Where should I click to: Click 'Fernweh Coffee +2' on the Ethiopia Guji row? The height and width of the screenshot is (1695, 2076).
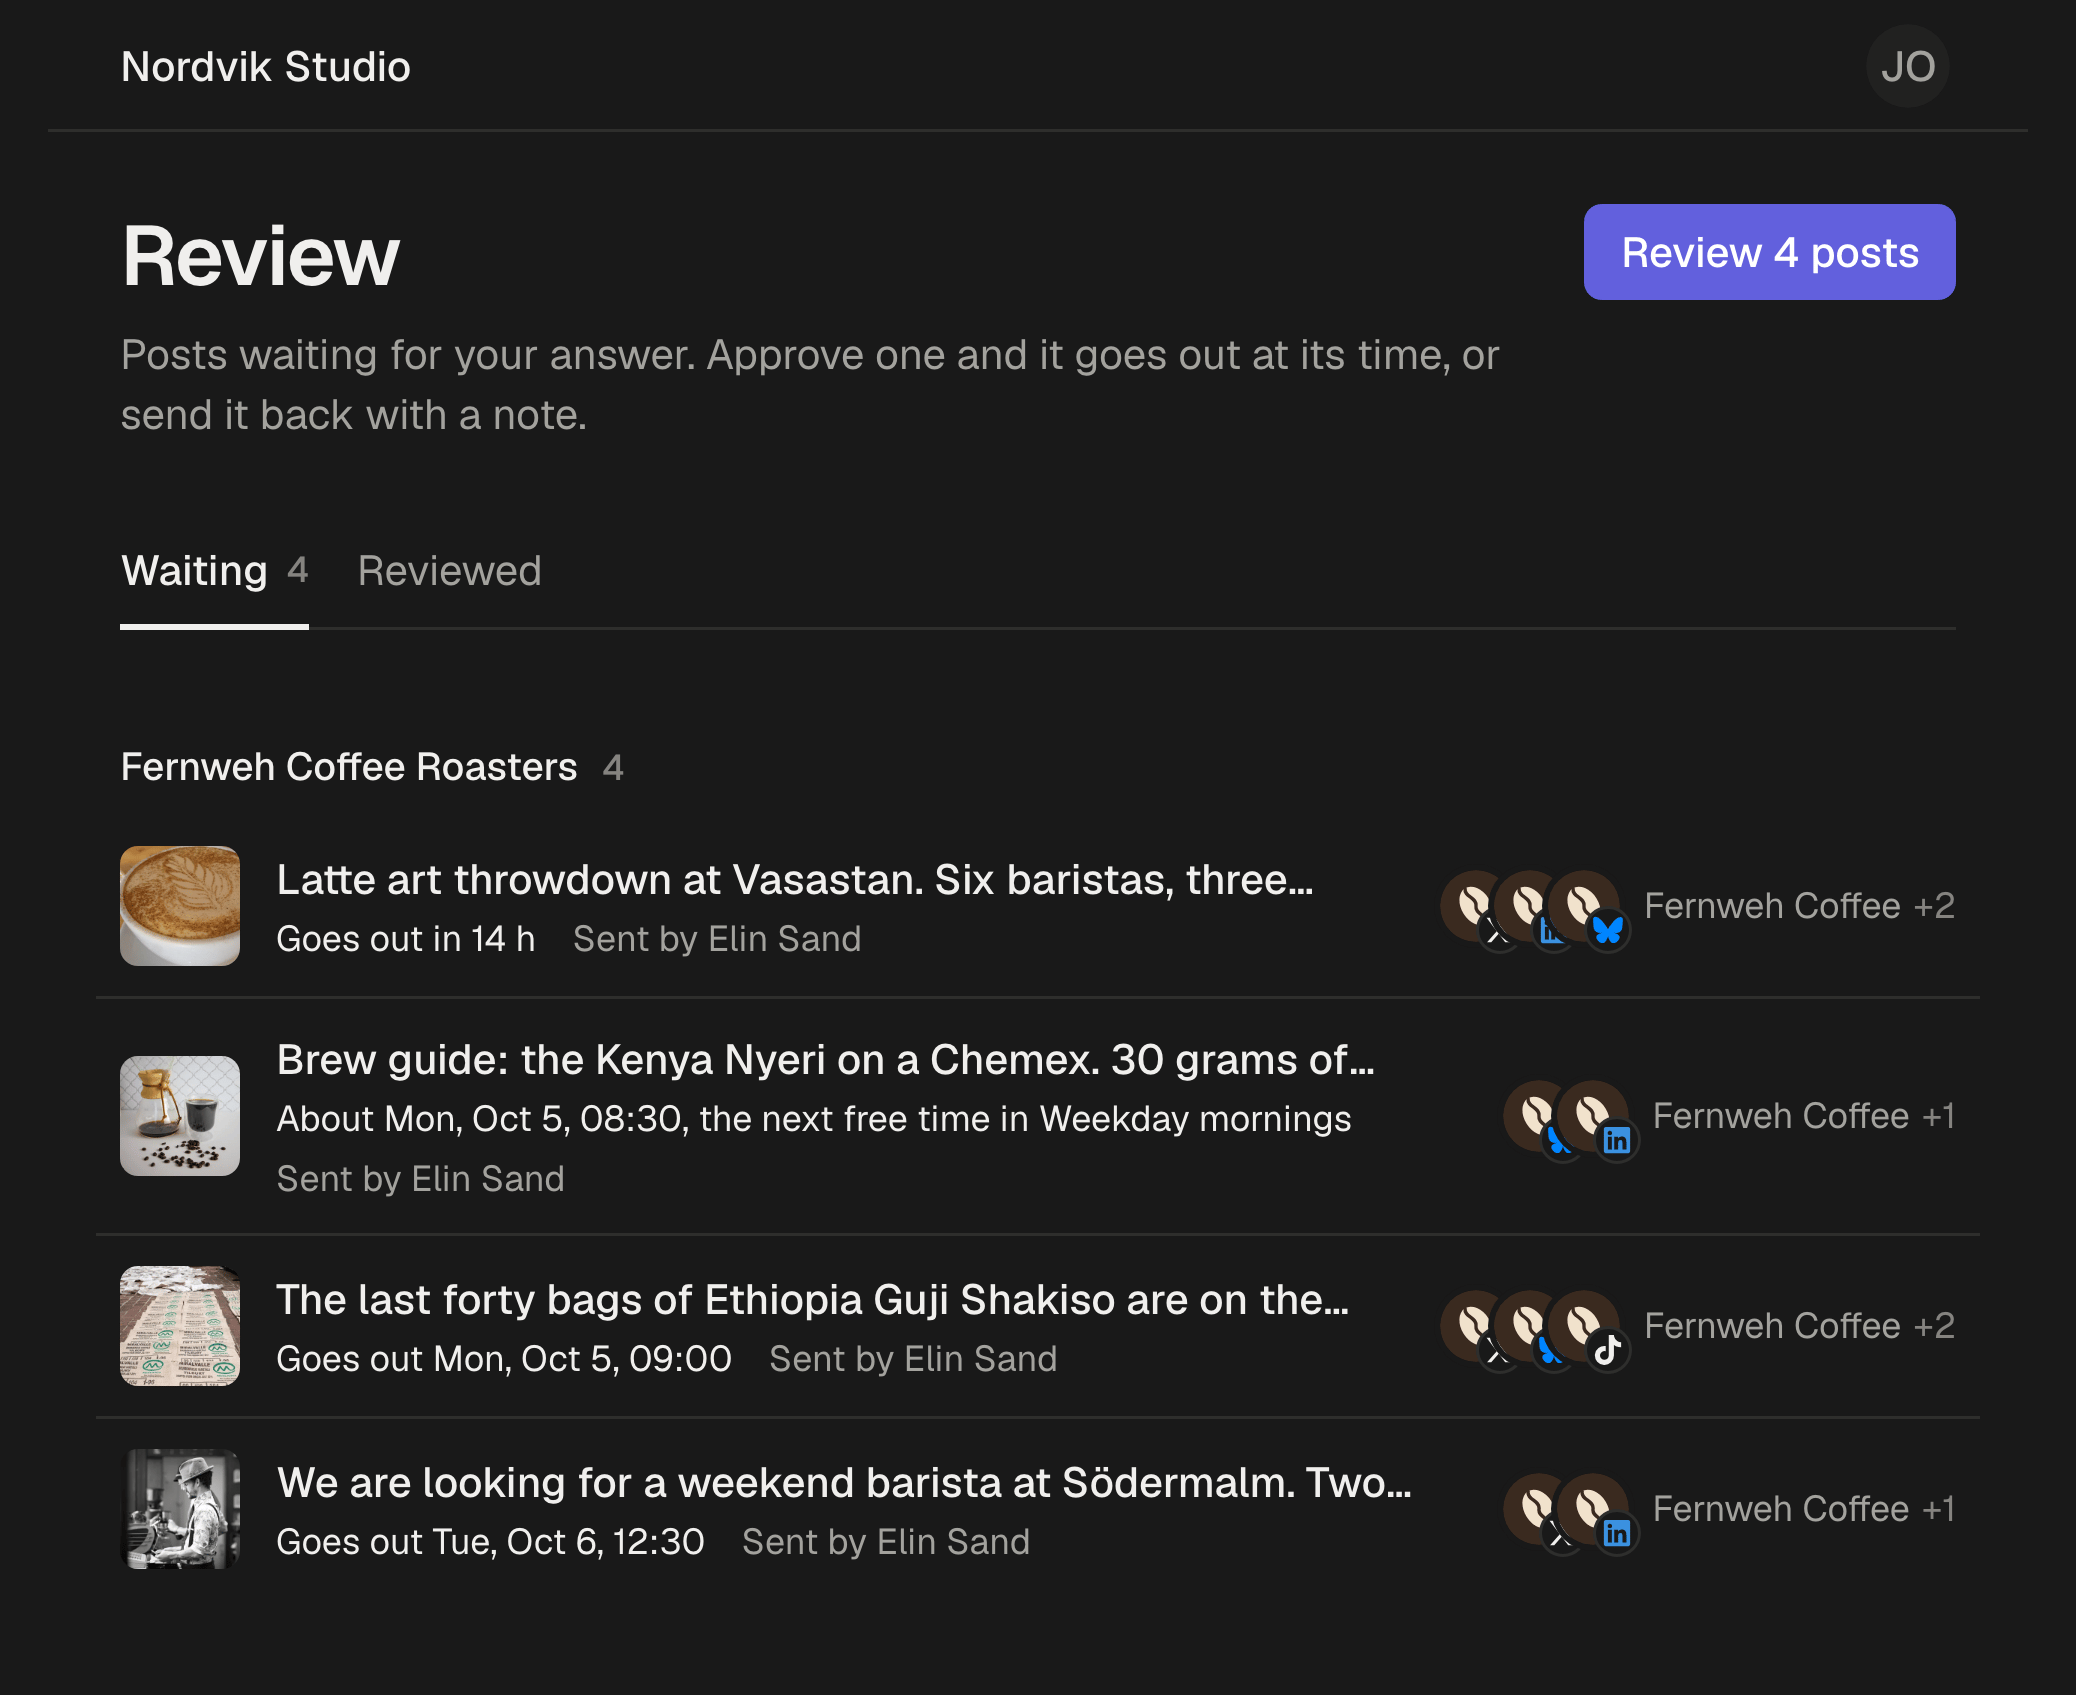tap(1799, 1326)
